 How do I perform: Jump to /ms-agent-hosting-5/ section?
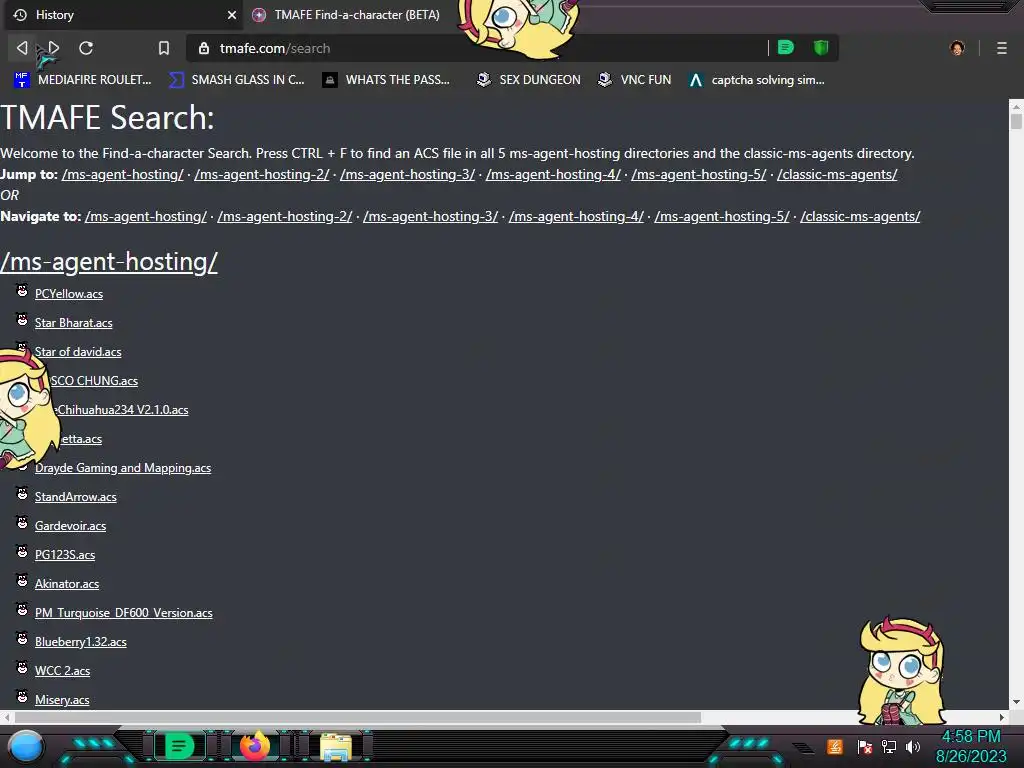[698, 174]
